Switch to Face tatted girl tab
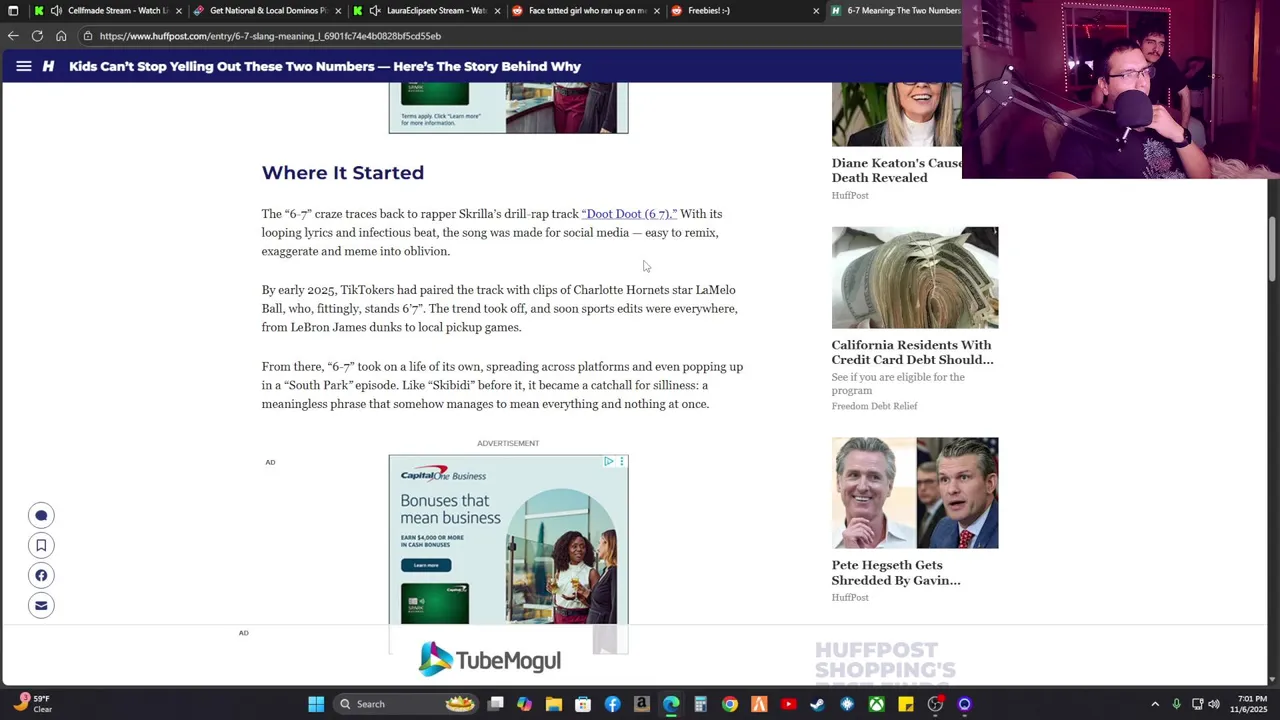This screenshot has height=720, width=1280. [586, 11]
